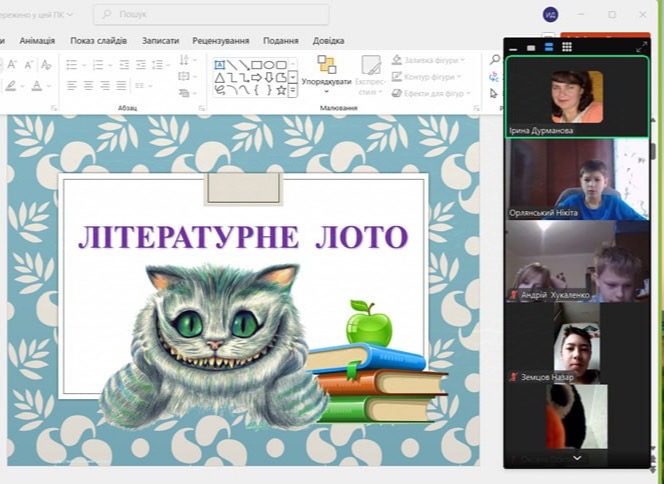Viewport: 664px width, 484px height.
Task: Increase the list indent level
Action: tap(141, 65)
